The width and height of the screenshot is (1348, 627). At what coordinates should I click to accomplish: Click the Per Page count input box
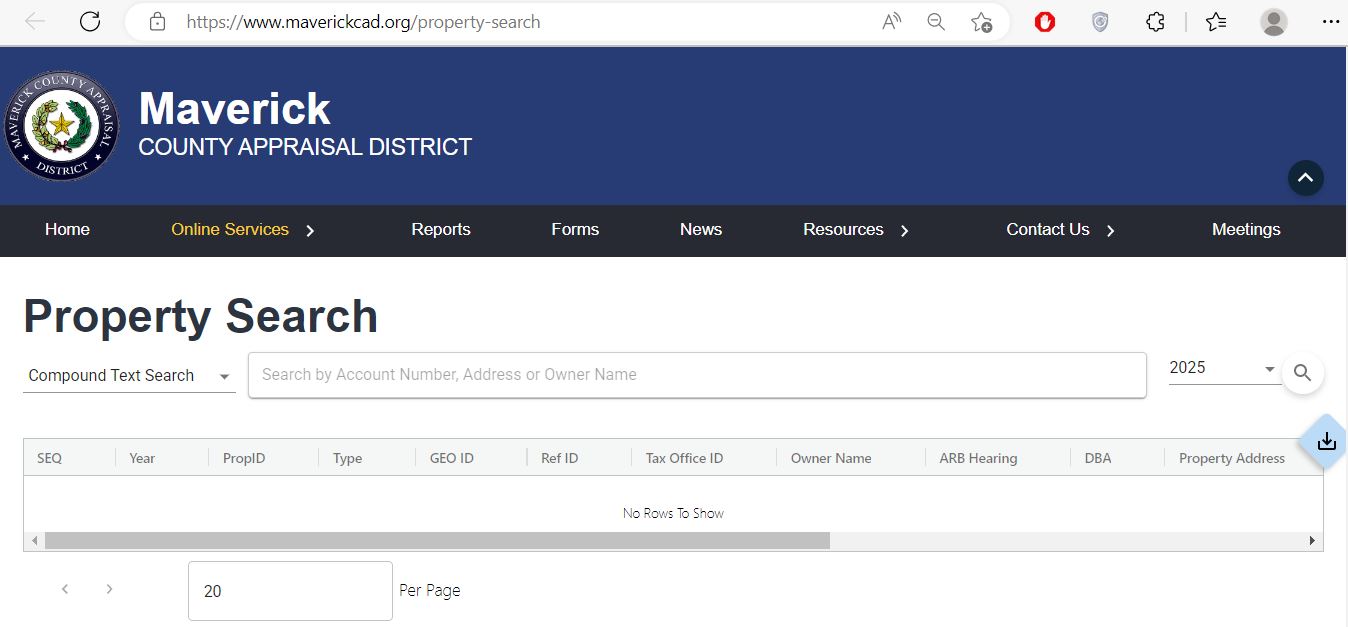pos(289,590)
